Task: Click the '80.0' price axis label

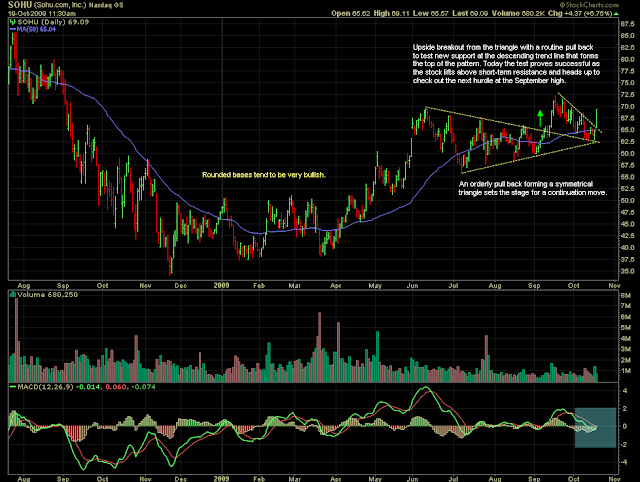Action: point(627,59)
